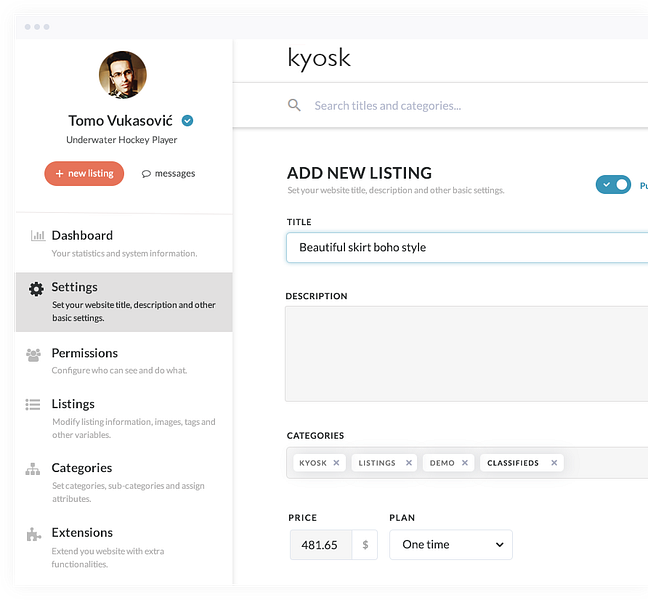Select the Settings sidebar item
The image size is (648, 600).
pyautogui.click(x=124, y=302)
